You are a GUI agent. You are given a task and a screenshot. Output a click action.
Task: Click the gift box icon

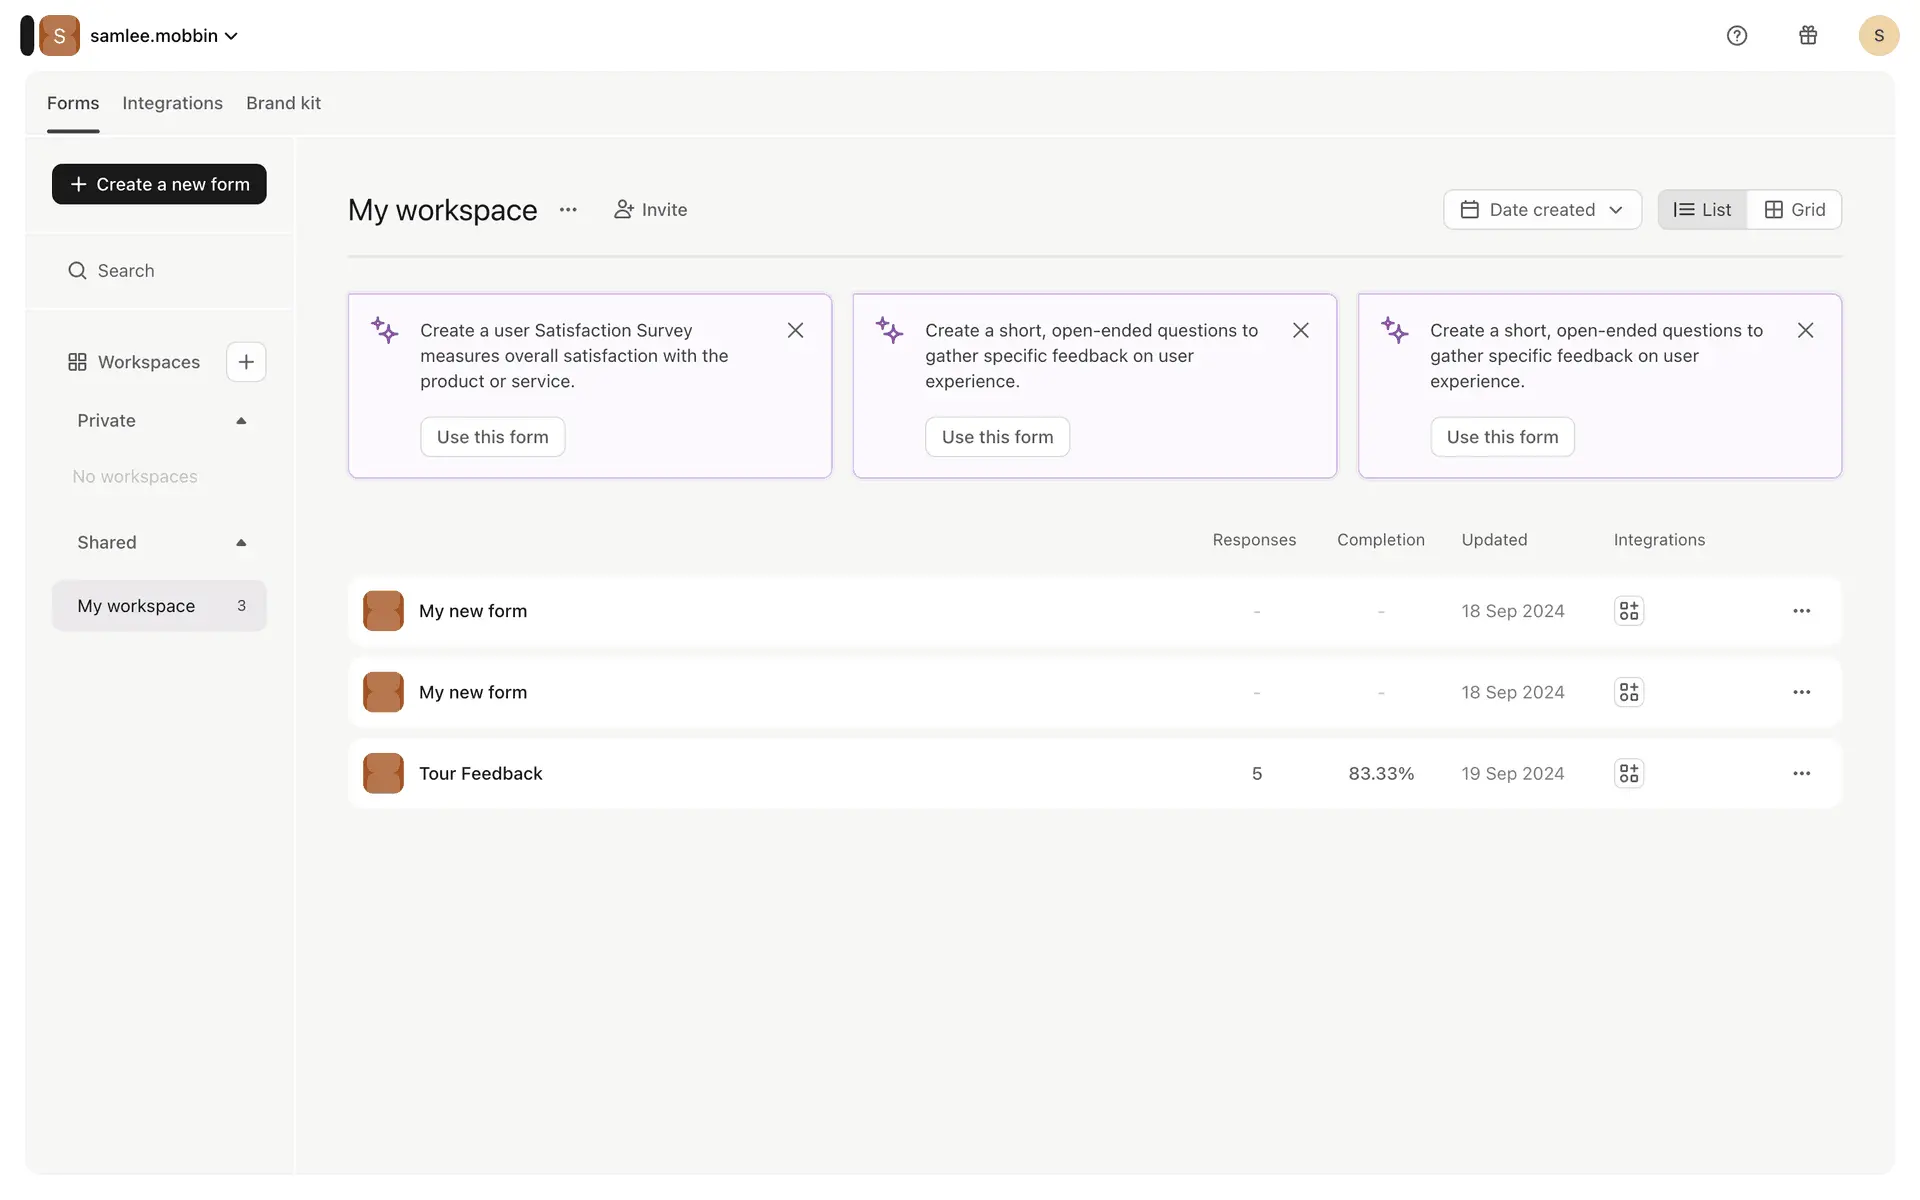tap(1808, 36)
